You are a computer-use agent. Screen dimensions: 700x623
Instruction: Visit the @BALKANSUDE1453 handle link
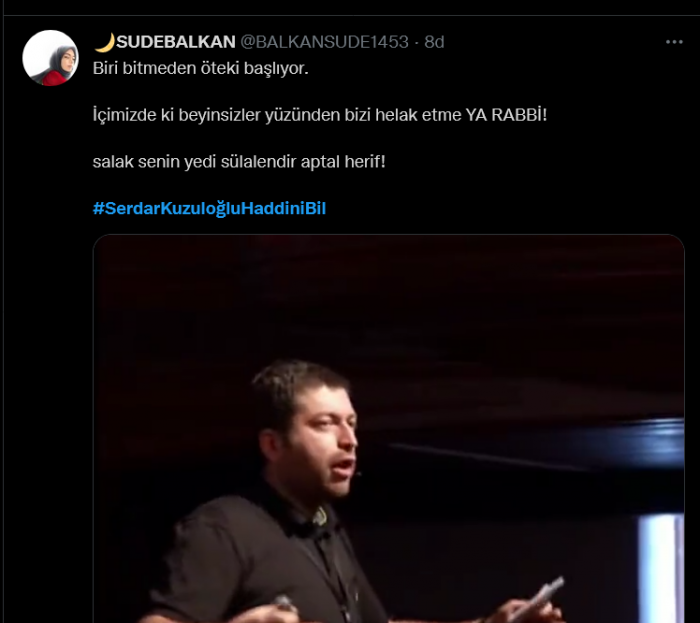coord(325,42)
